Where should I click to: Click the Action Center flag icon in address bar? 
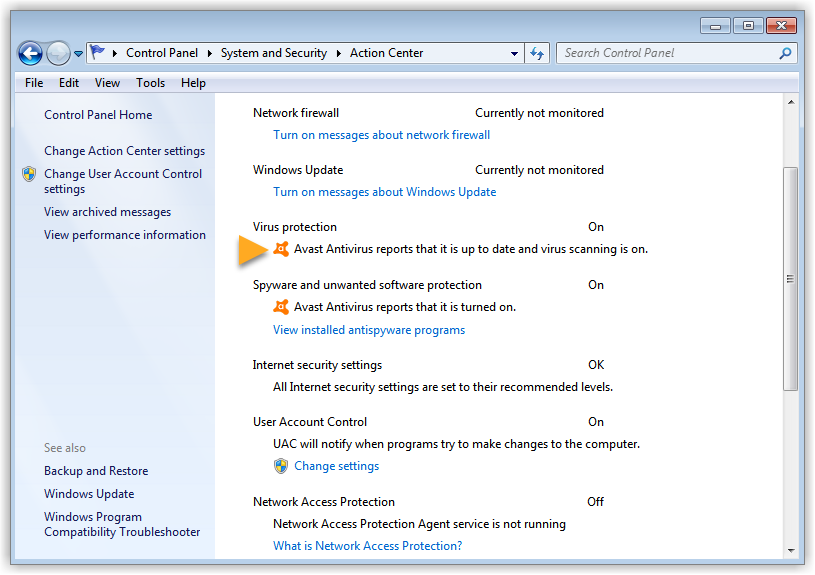pyautogui.click(x=97, y=53)
